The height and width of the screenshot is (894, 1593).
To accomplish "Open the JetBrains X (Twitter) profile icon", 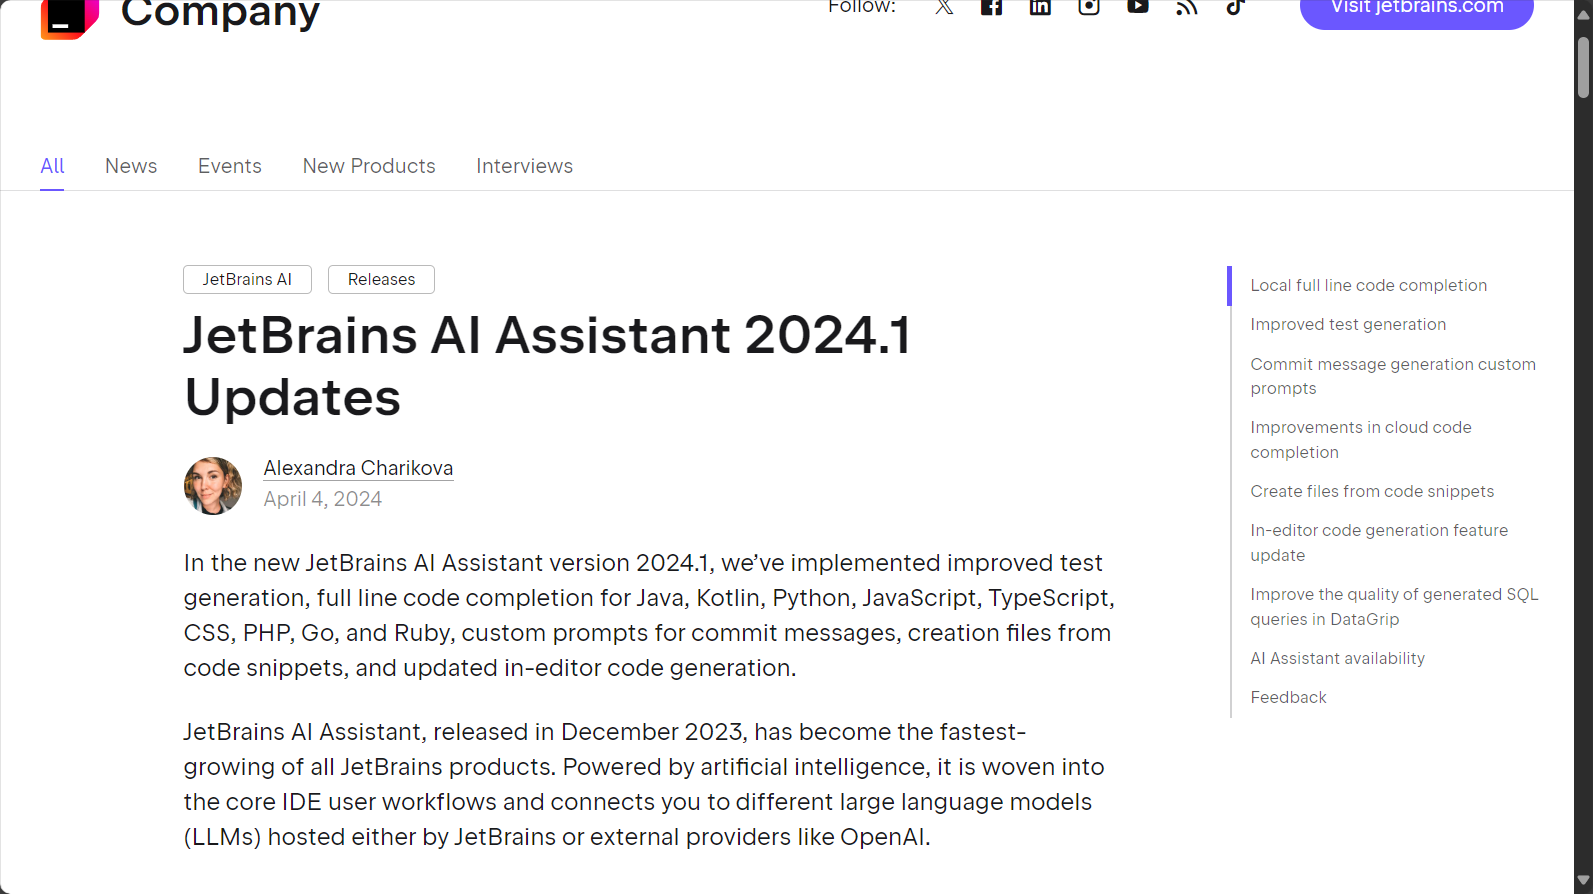I will (944, 7).
